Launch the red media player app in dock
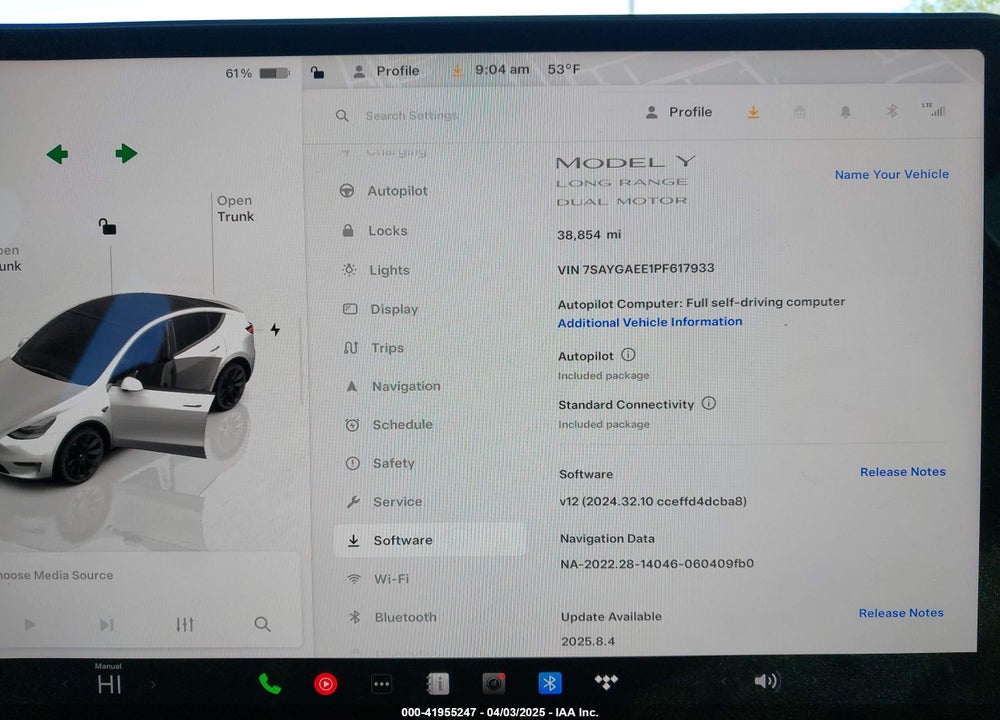Viewport: 1000px width, 720px height. (x=326, y=684)
